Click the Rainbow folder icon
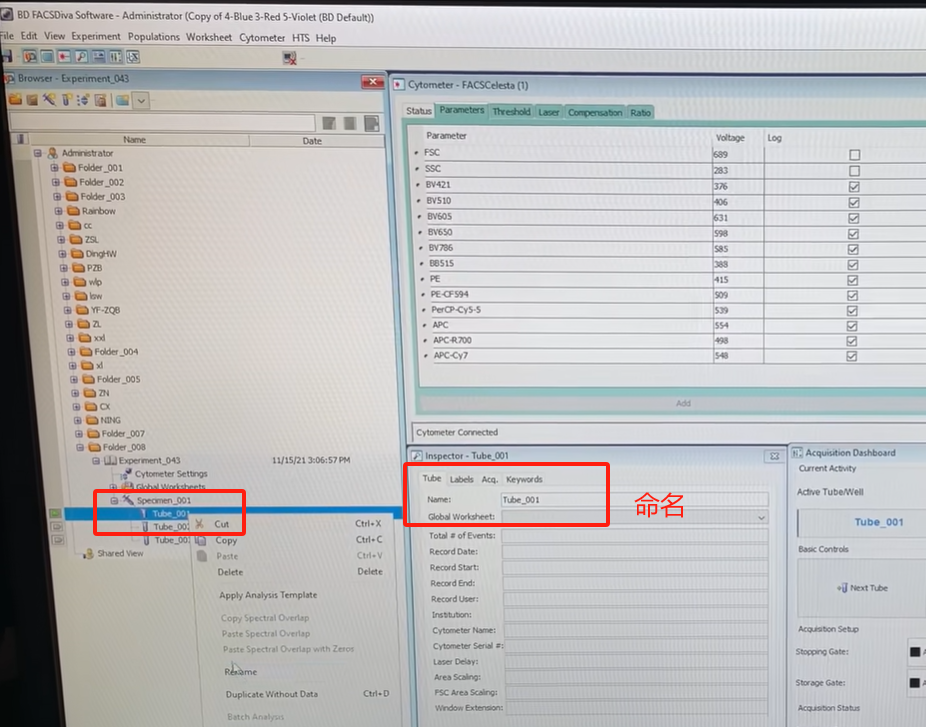The image size is (926, 727). [x=73, y=211]
